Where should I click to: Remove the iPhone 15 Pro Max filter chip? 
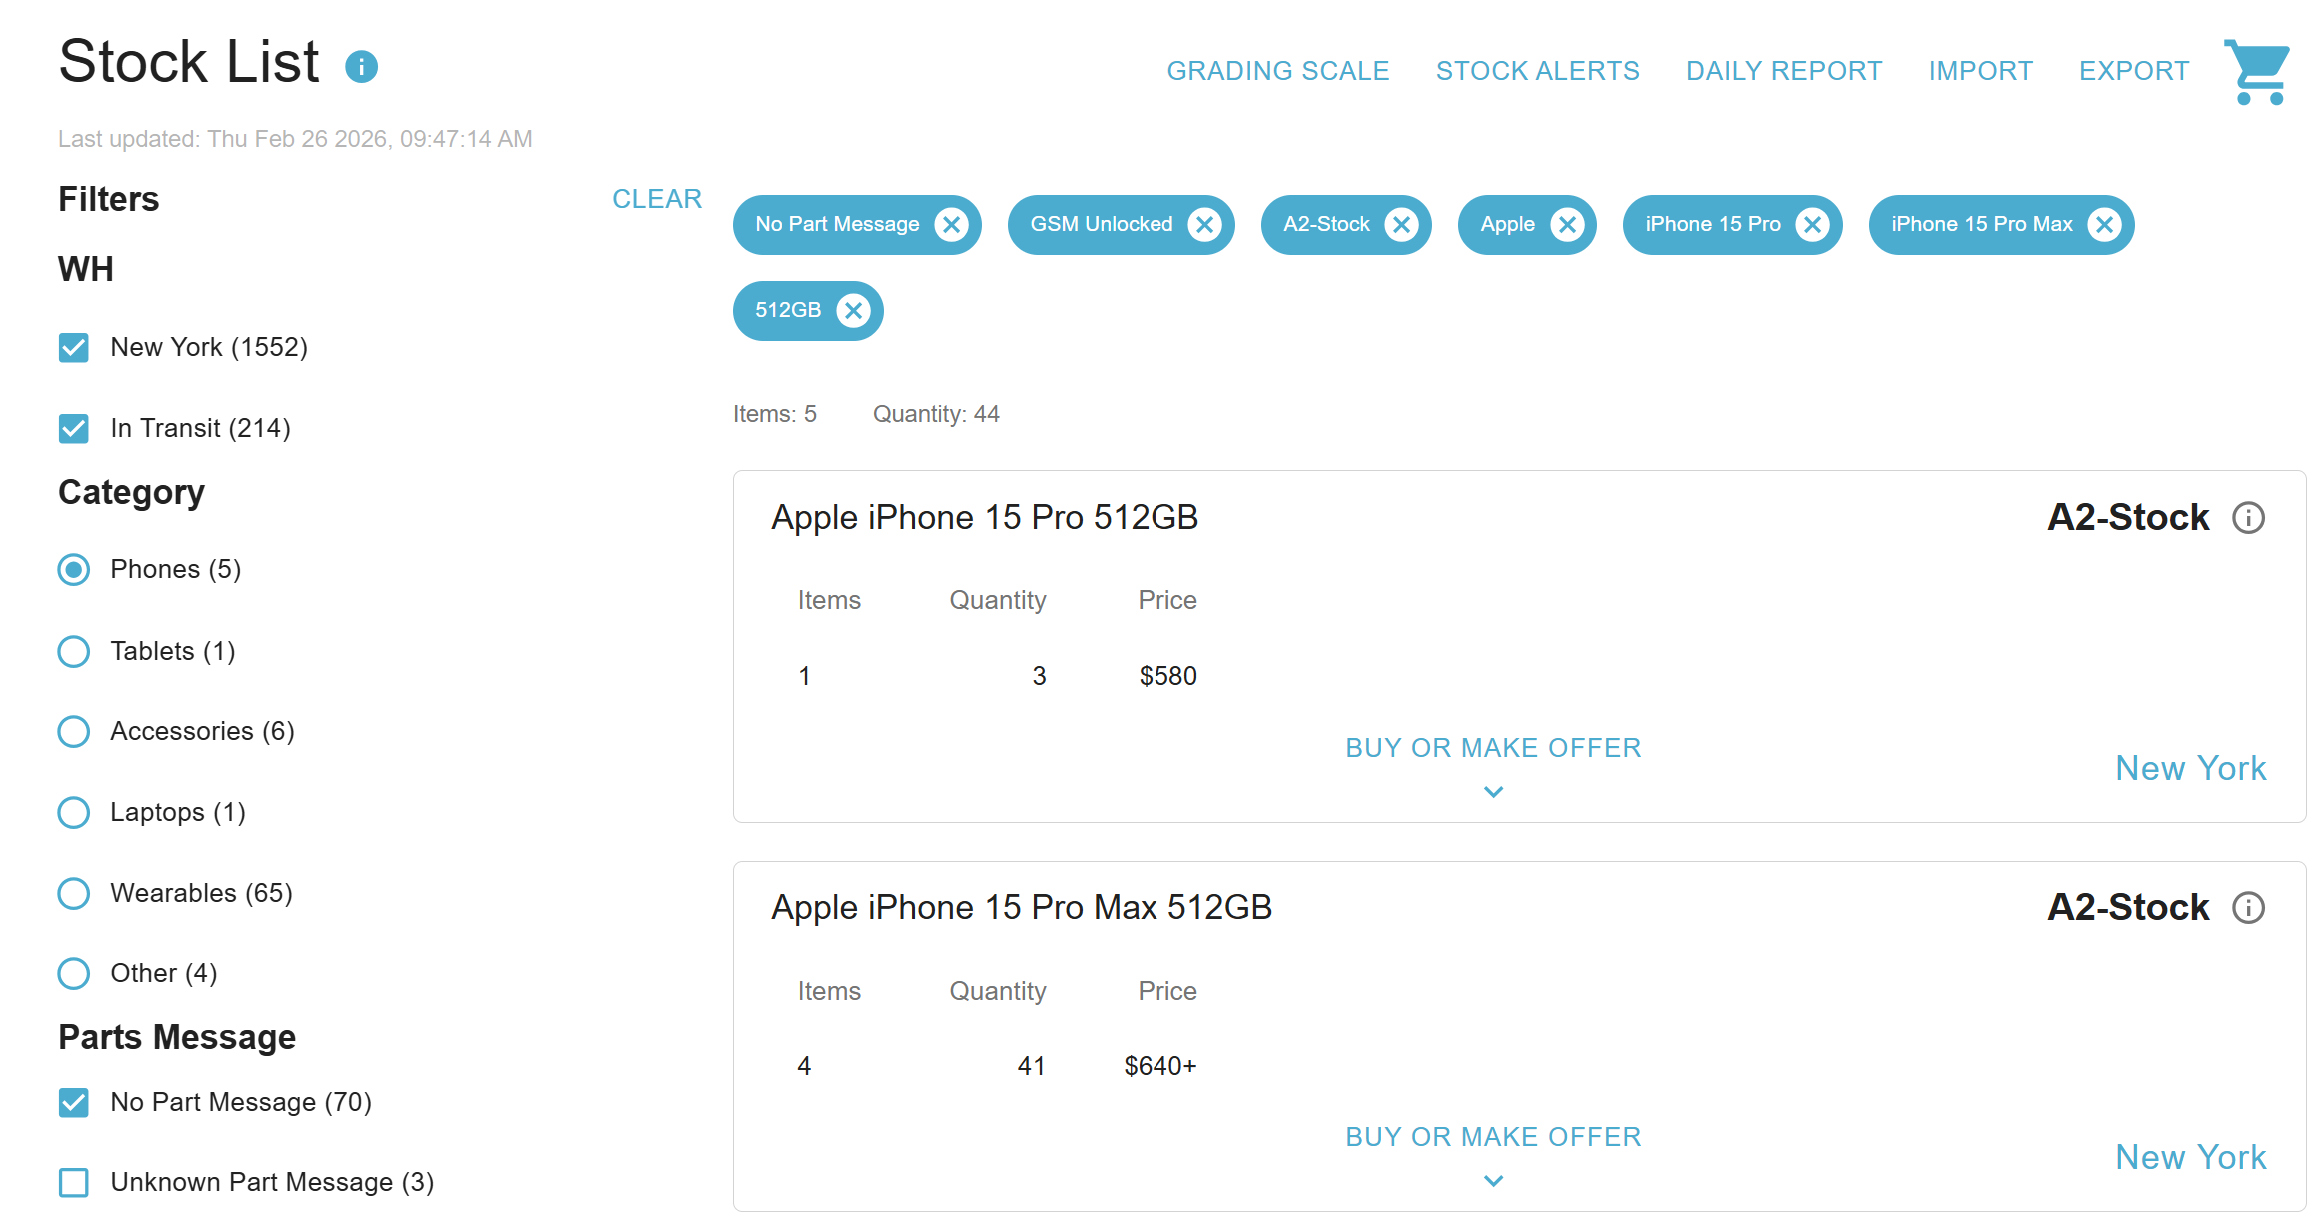pos(2104,225)
